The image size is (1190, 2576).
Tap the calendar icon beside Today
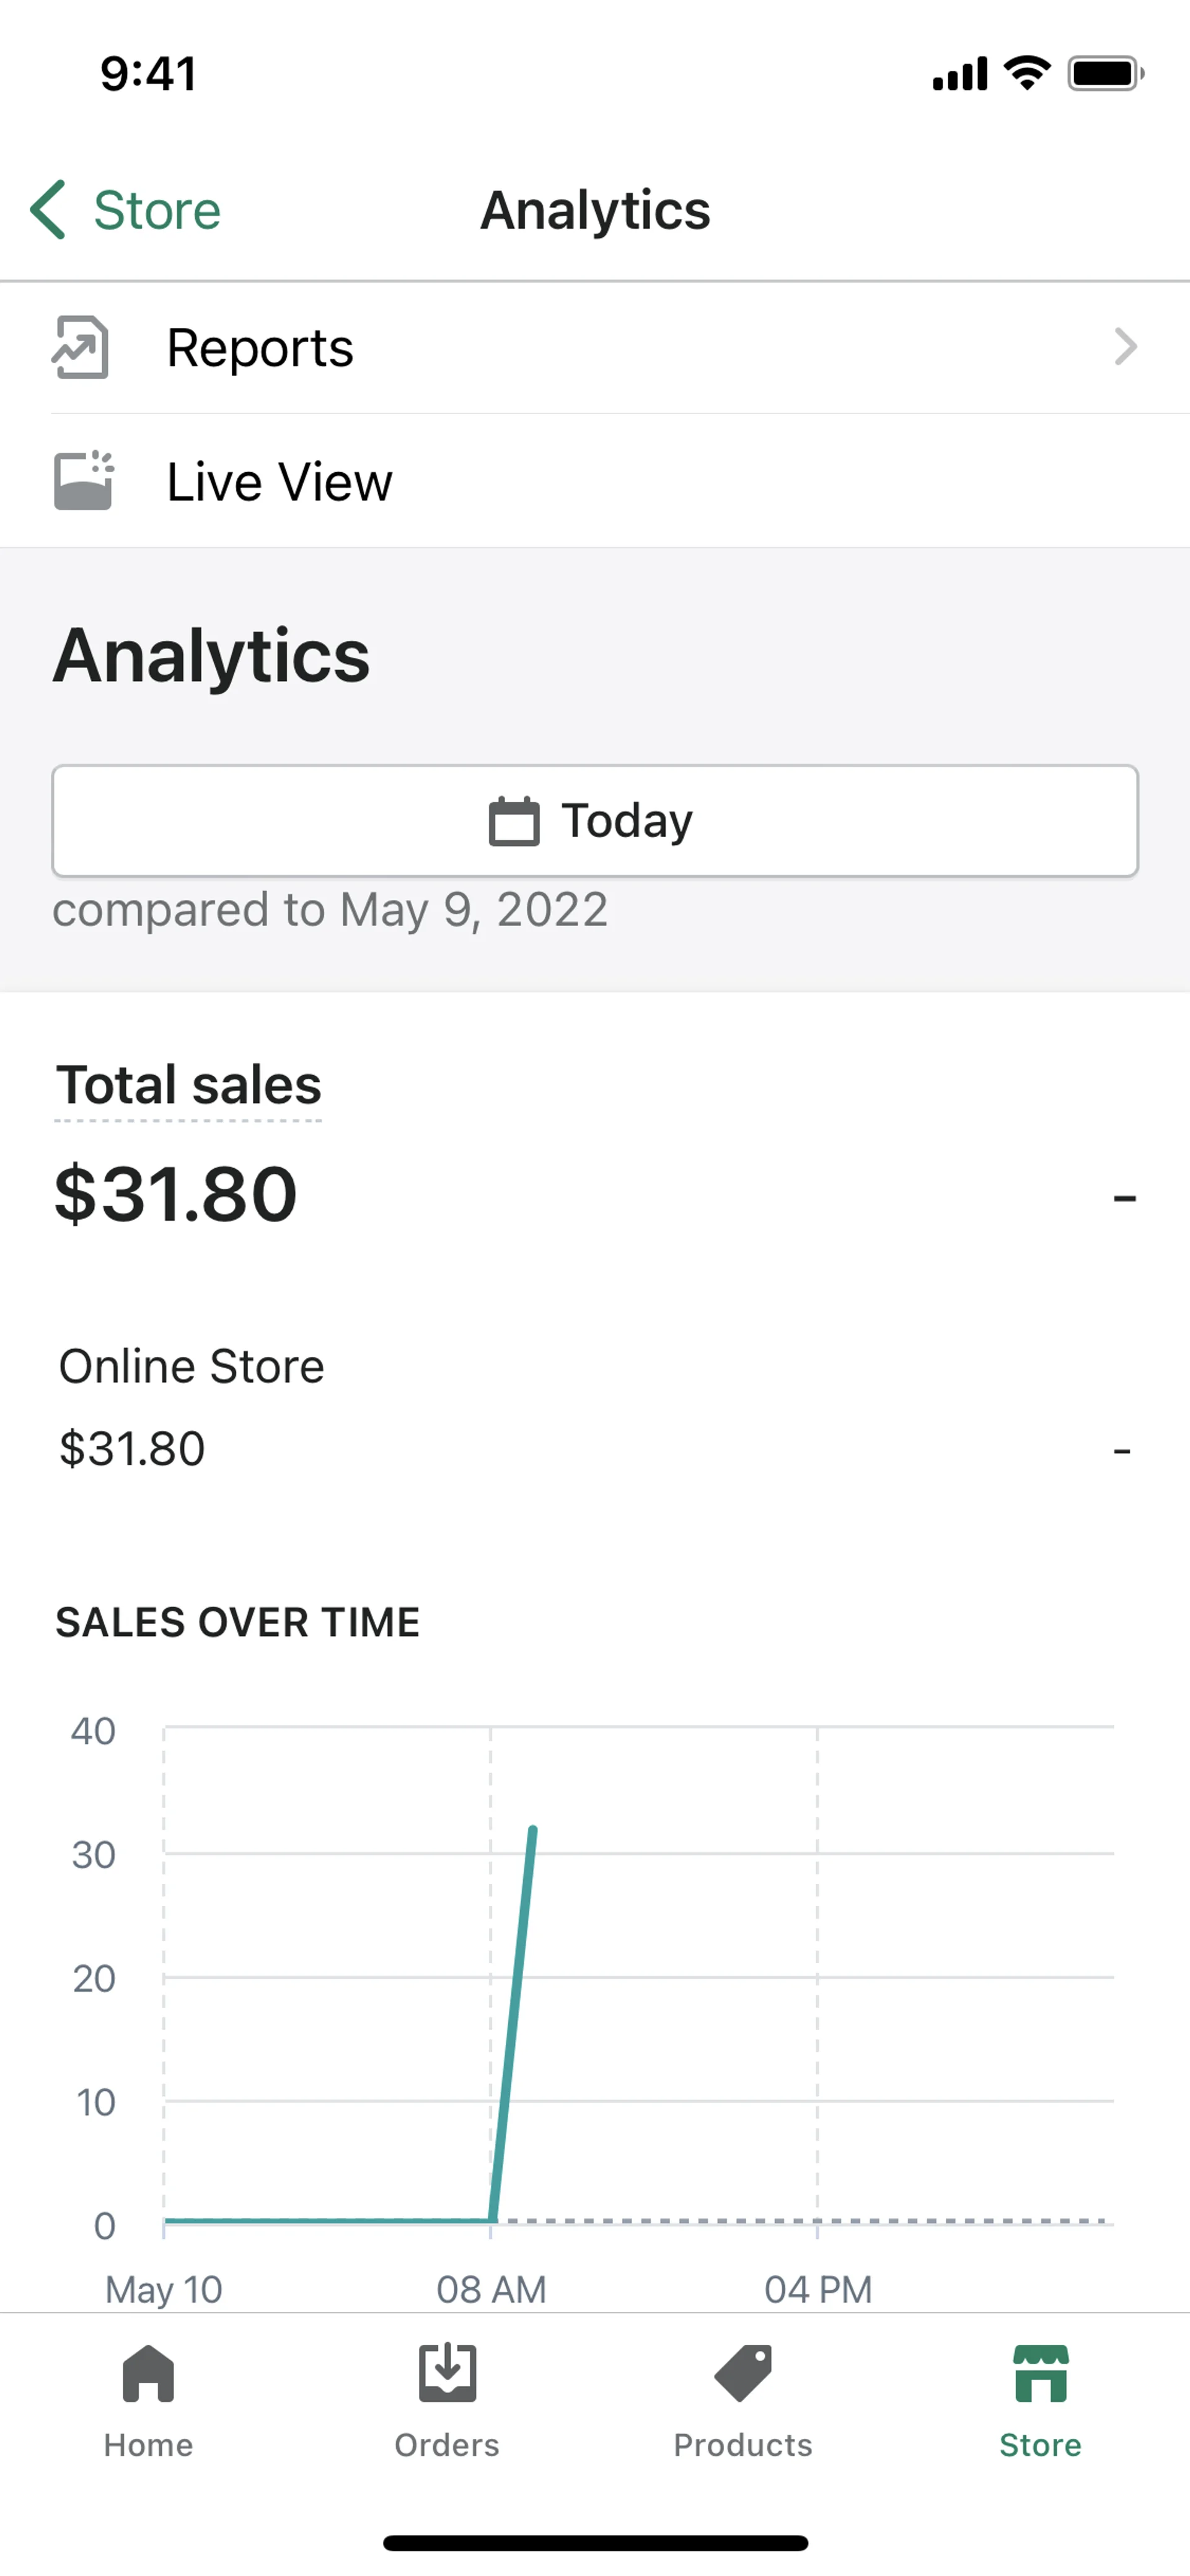pos(514,821)
